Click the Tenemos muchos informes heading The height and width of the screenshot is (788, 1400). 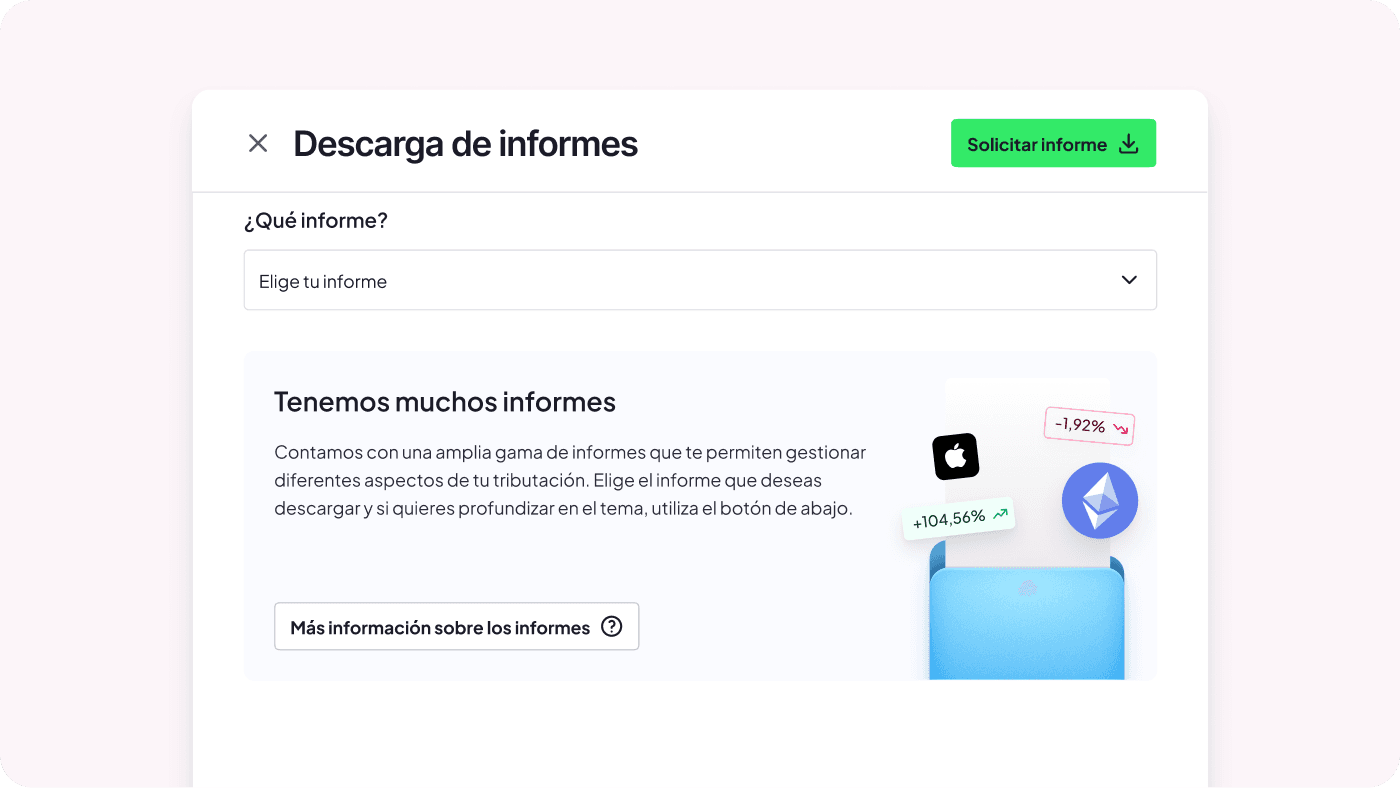[x=444, y=401]
